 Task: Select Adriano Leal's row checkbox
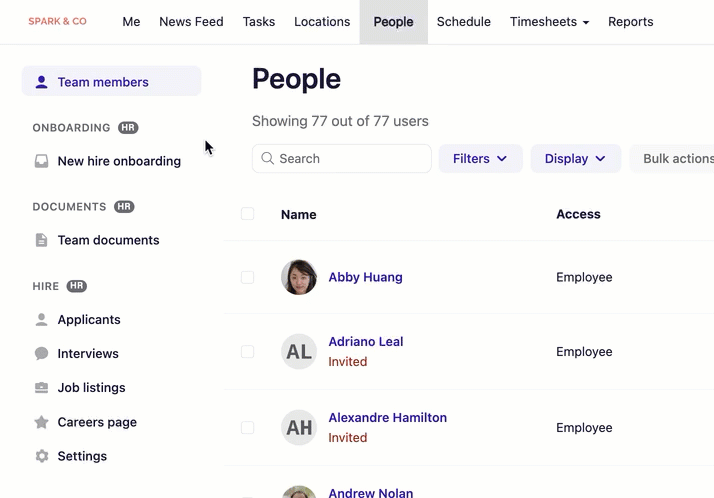[x=248, y=352]
